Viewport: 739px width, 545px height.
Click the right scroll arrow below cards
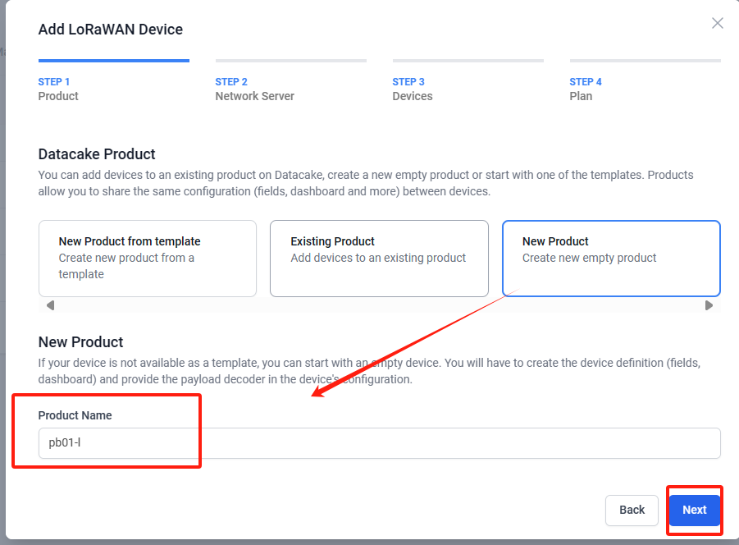(x=709, y=306)
